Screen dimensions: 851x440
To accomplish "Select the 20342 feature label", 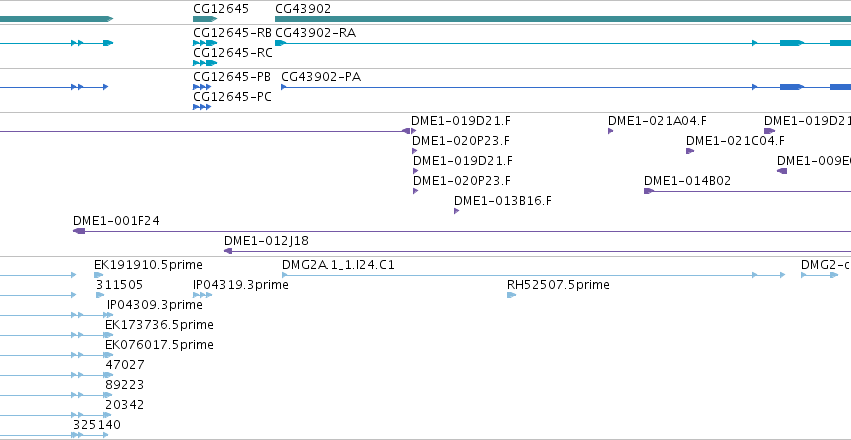I will (125, 405).
